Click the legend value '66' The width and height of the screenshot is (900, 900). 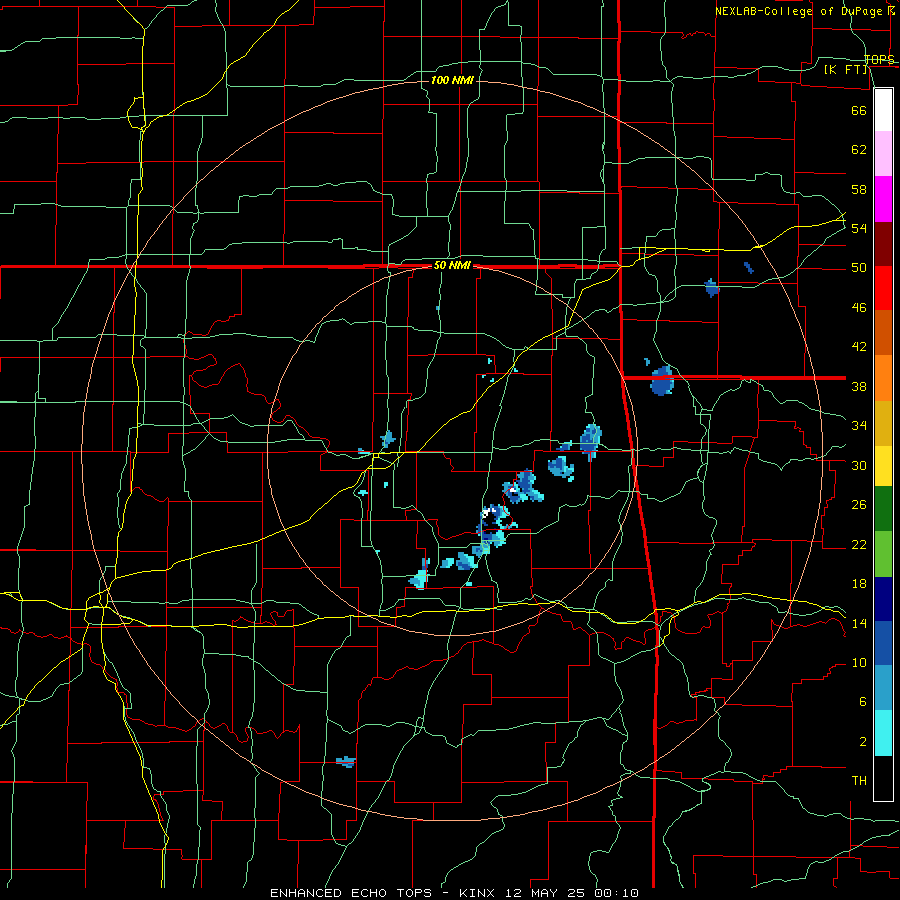tap(859, 110)
